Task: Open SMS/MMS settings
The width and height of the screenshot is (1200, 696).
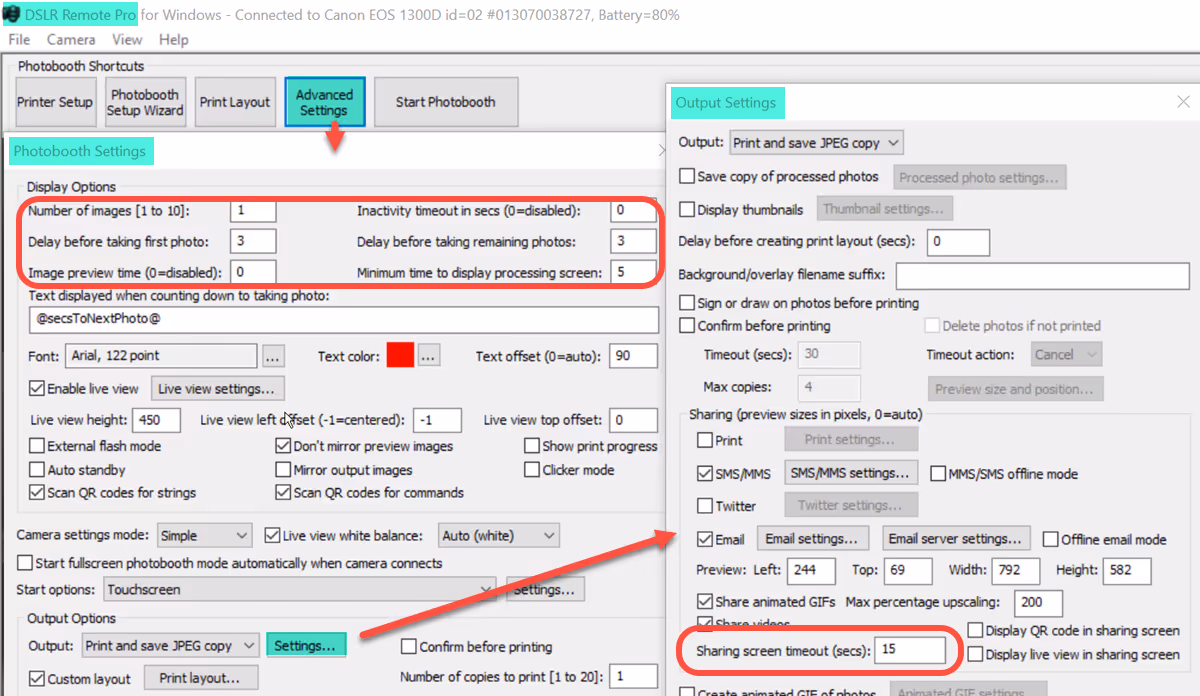Action: coord(850,473)
